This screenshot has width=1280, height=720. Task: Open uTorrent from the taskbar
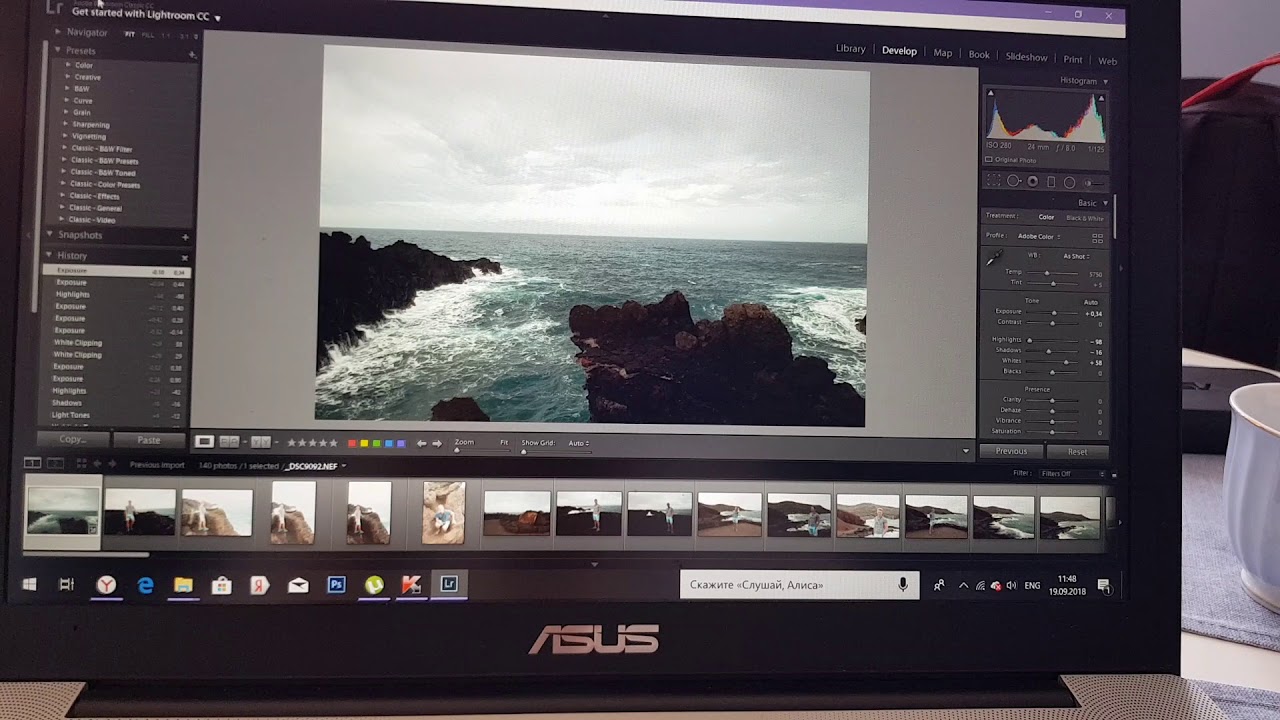pyautogui.click(x=374, y=585)
